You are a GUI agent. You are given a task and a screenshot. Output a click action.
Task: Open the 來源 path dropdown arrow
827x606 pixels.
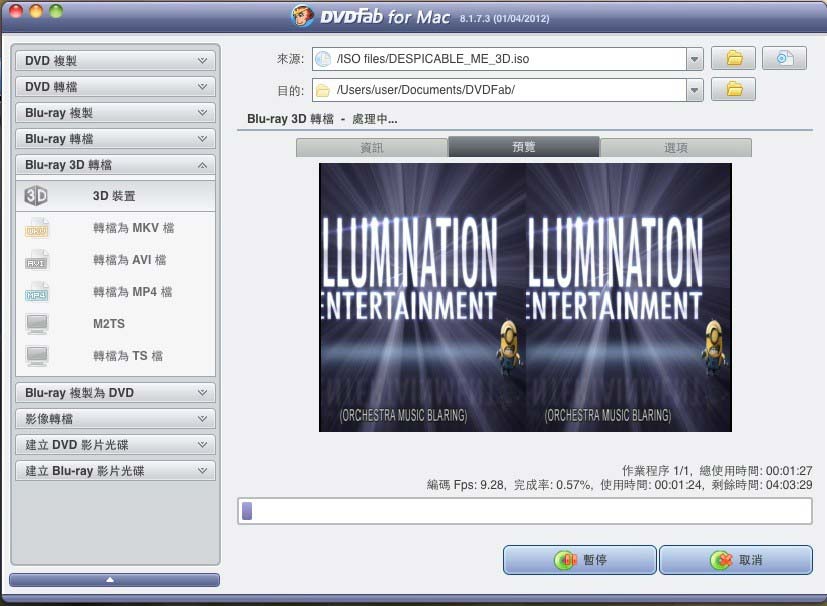click(x=695, y=59)
